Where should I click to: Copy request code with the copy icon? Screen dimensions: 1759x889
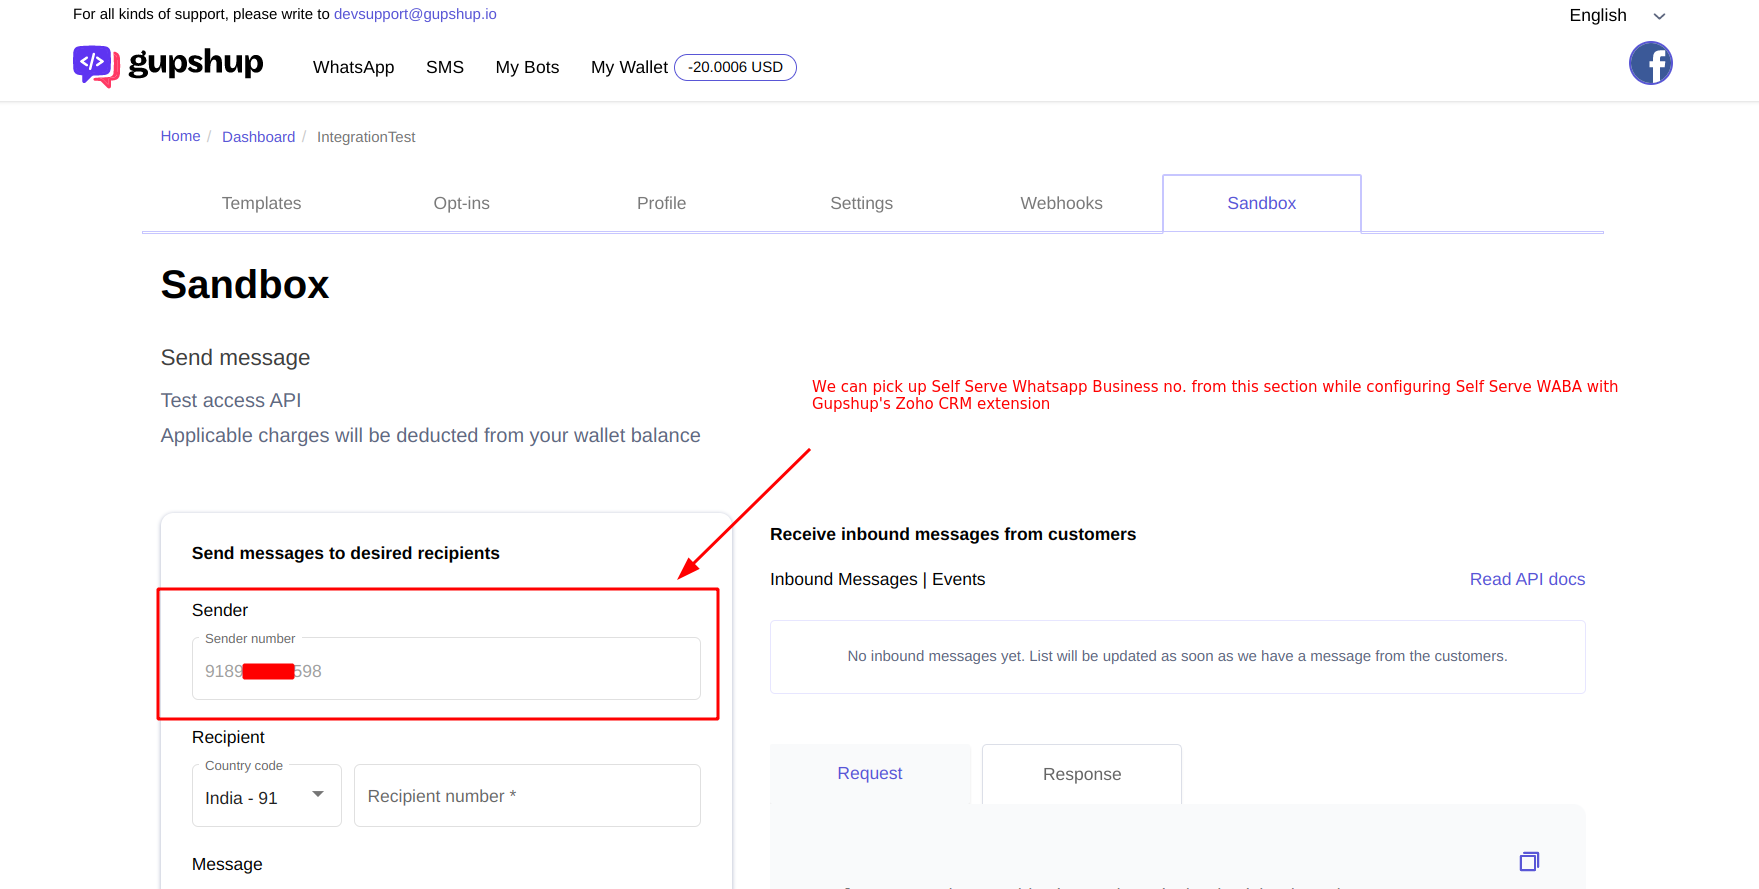click(1529, 861)
